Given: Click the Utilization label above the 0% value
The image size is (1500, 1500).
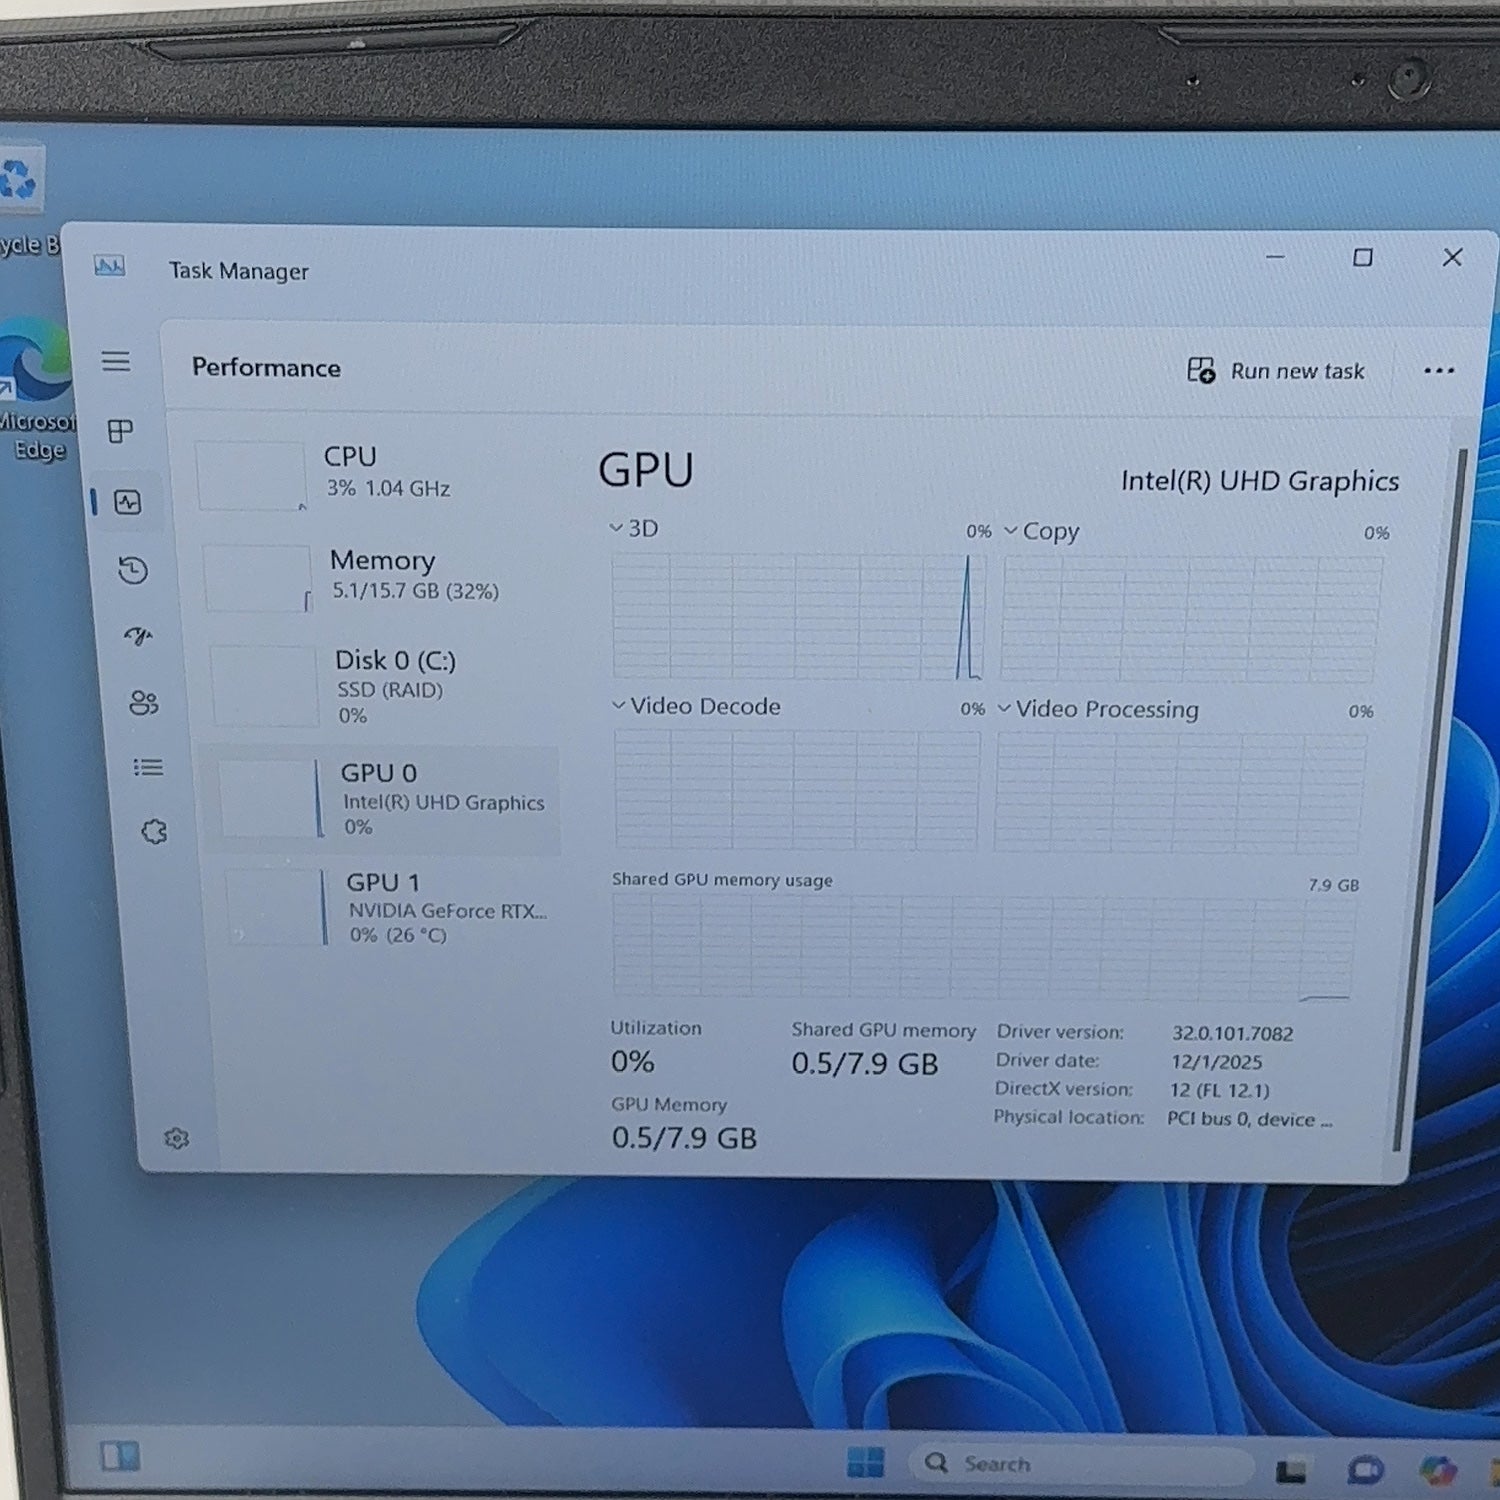Looking at the screenshot, I should click(656, 1028).
